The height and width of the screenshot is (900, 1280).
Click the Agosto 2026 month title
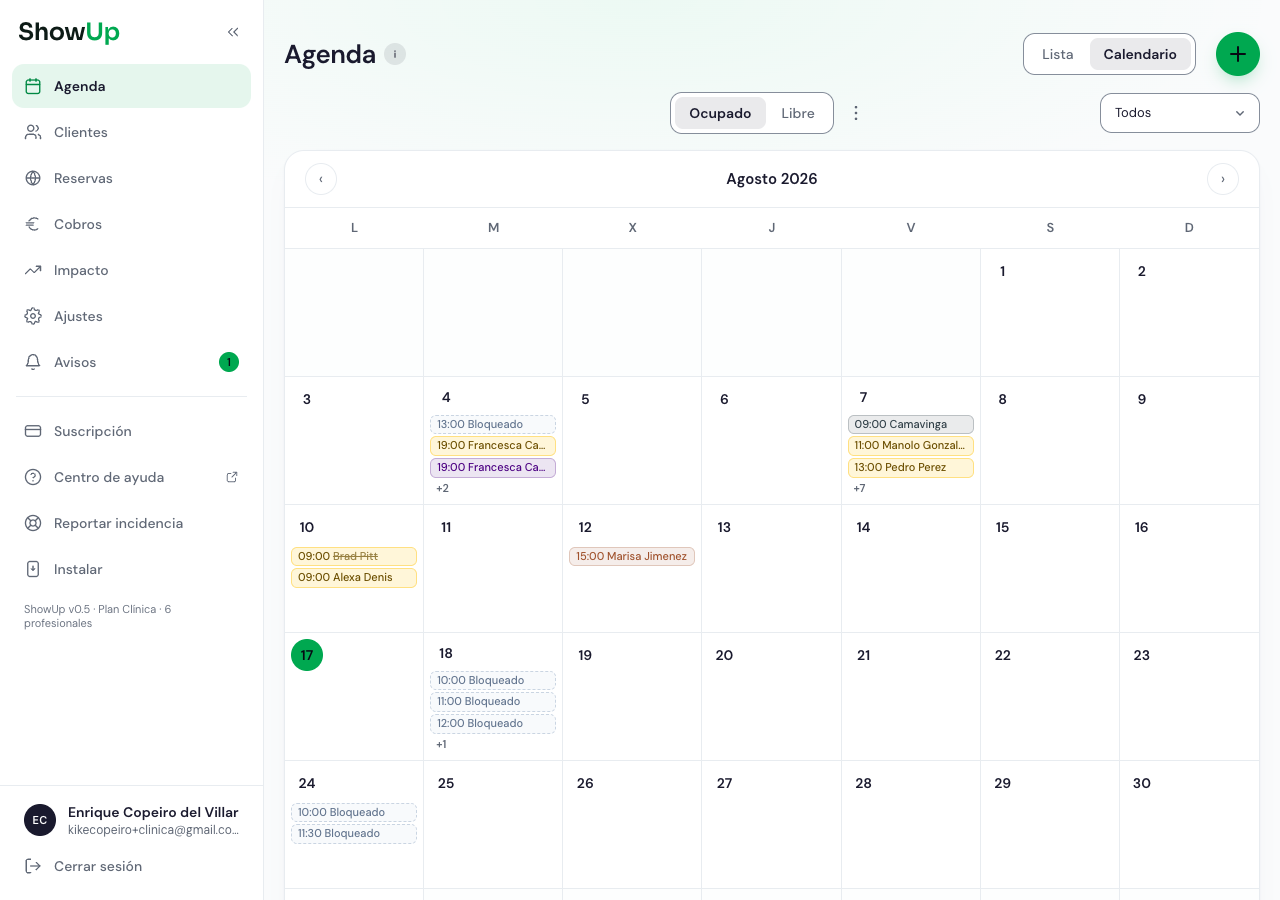(772, 179)
